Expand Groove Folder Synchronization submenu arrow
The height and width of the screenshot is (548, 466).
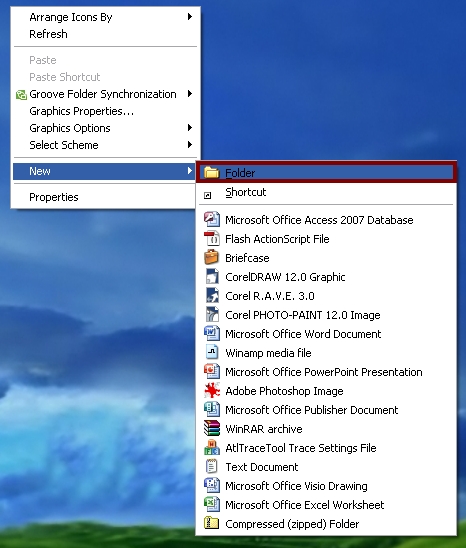tap(190, 93)
